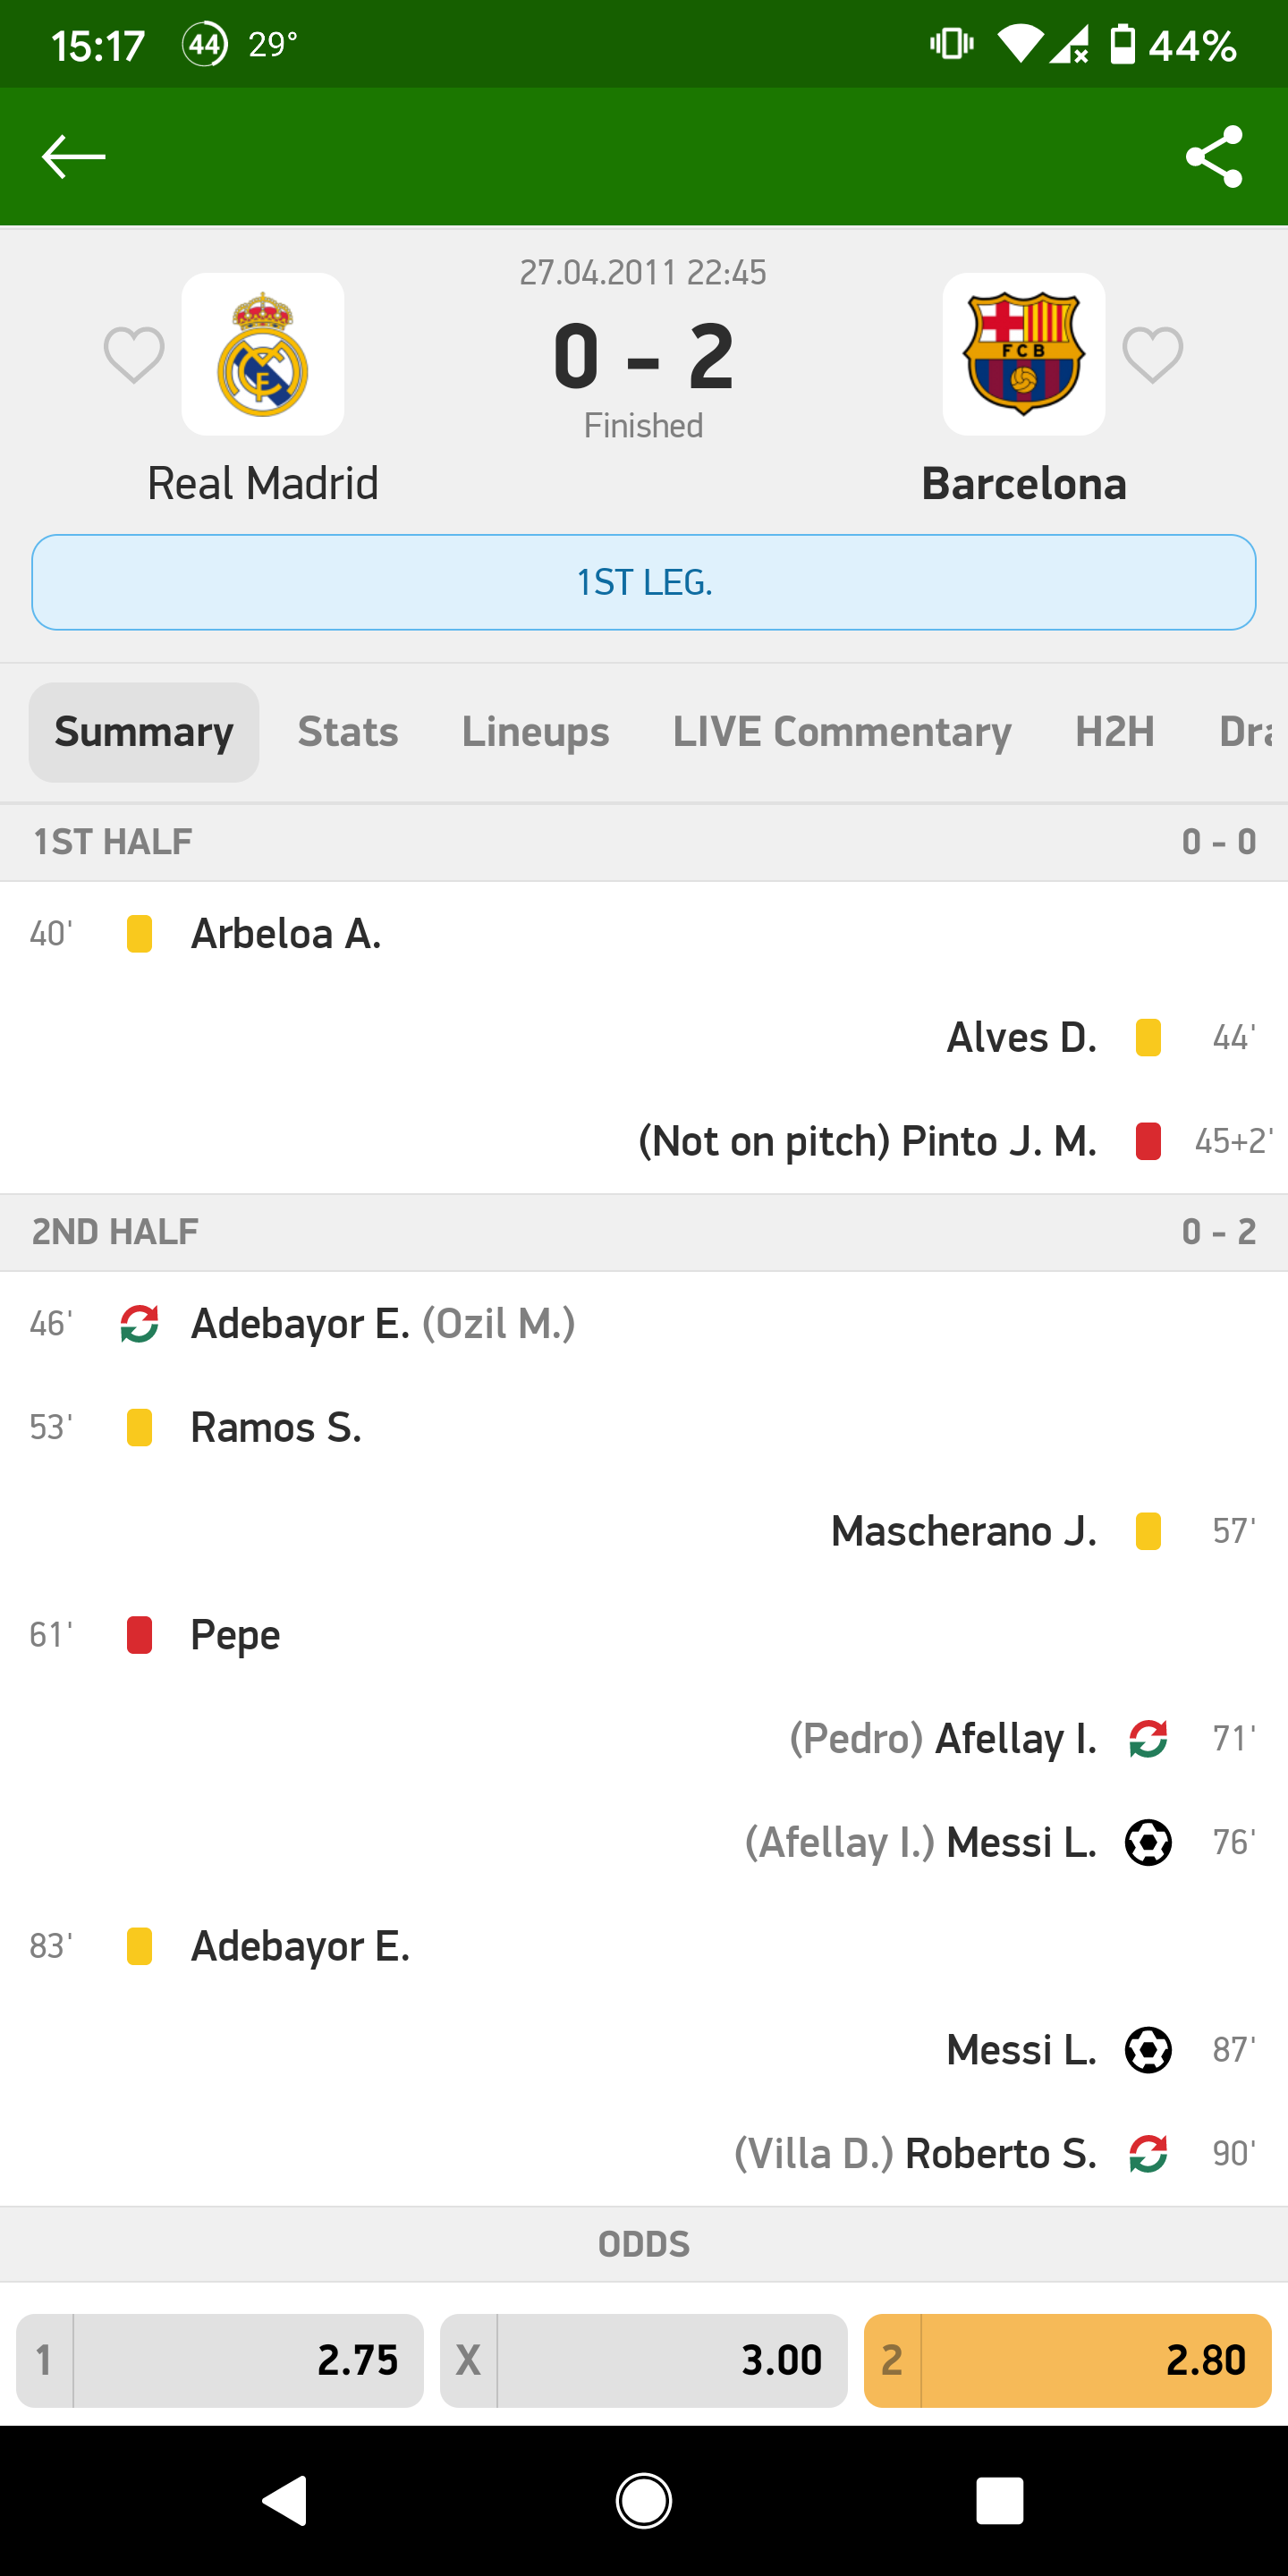Viewport: 1288px width, 2576px height.
Task: Tap the Adebayor substitution icon at 46'
Action: coord(140,1324)
